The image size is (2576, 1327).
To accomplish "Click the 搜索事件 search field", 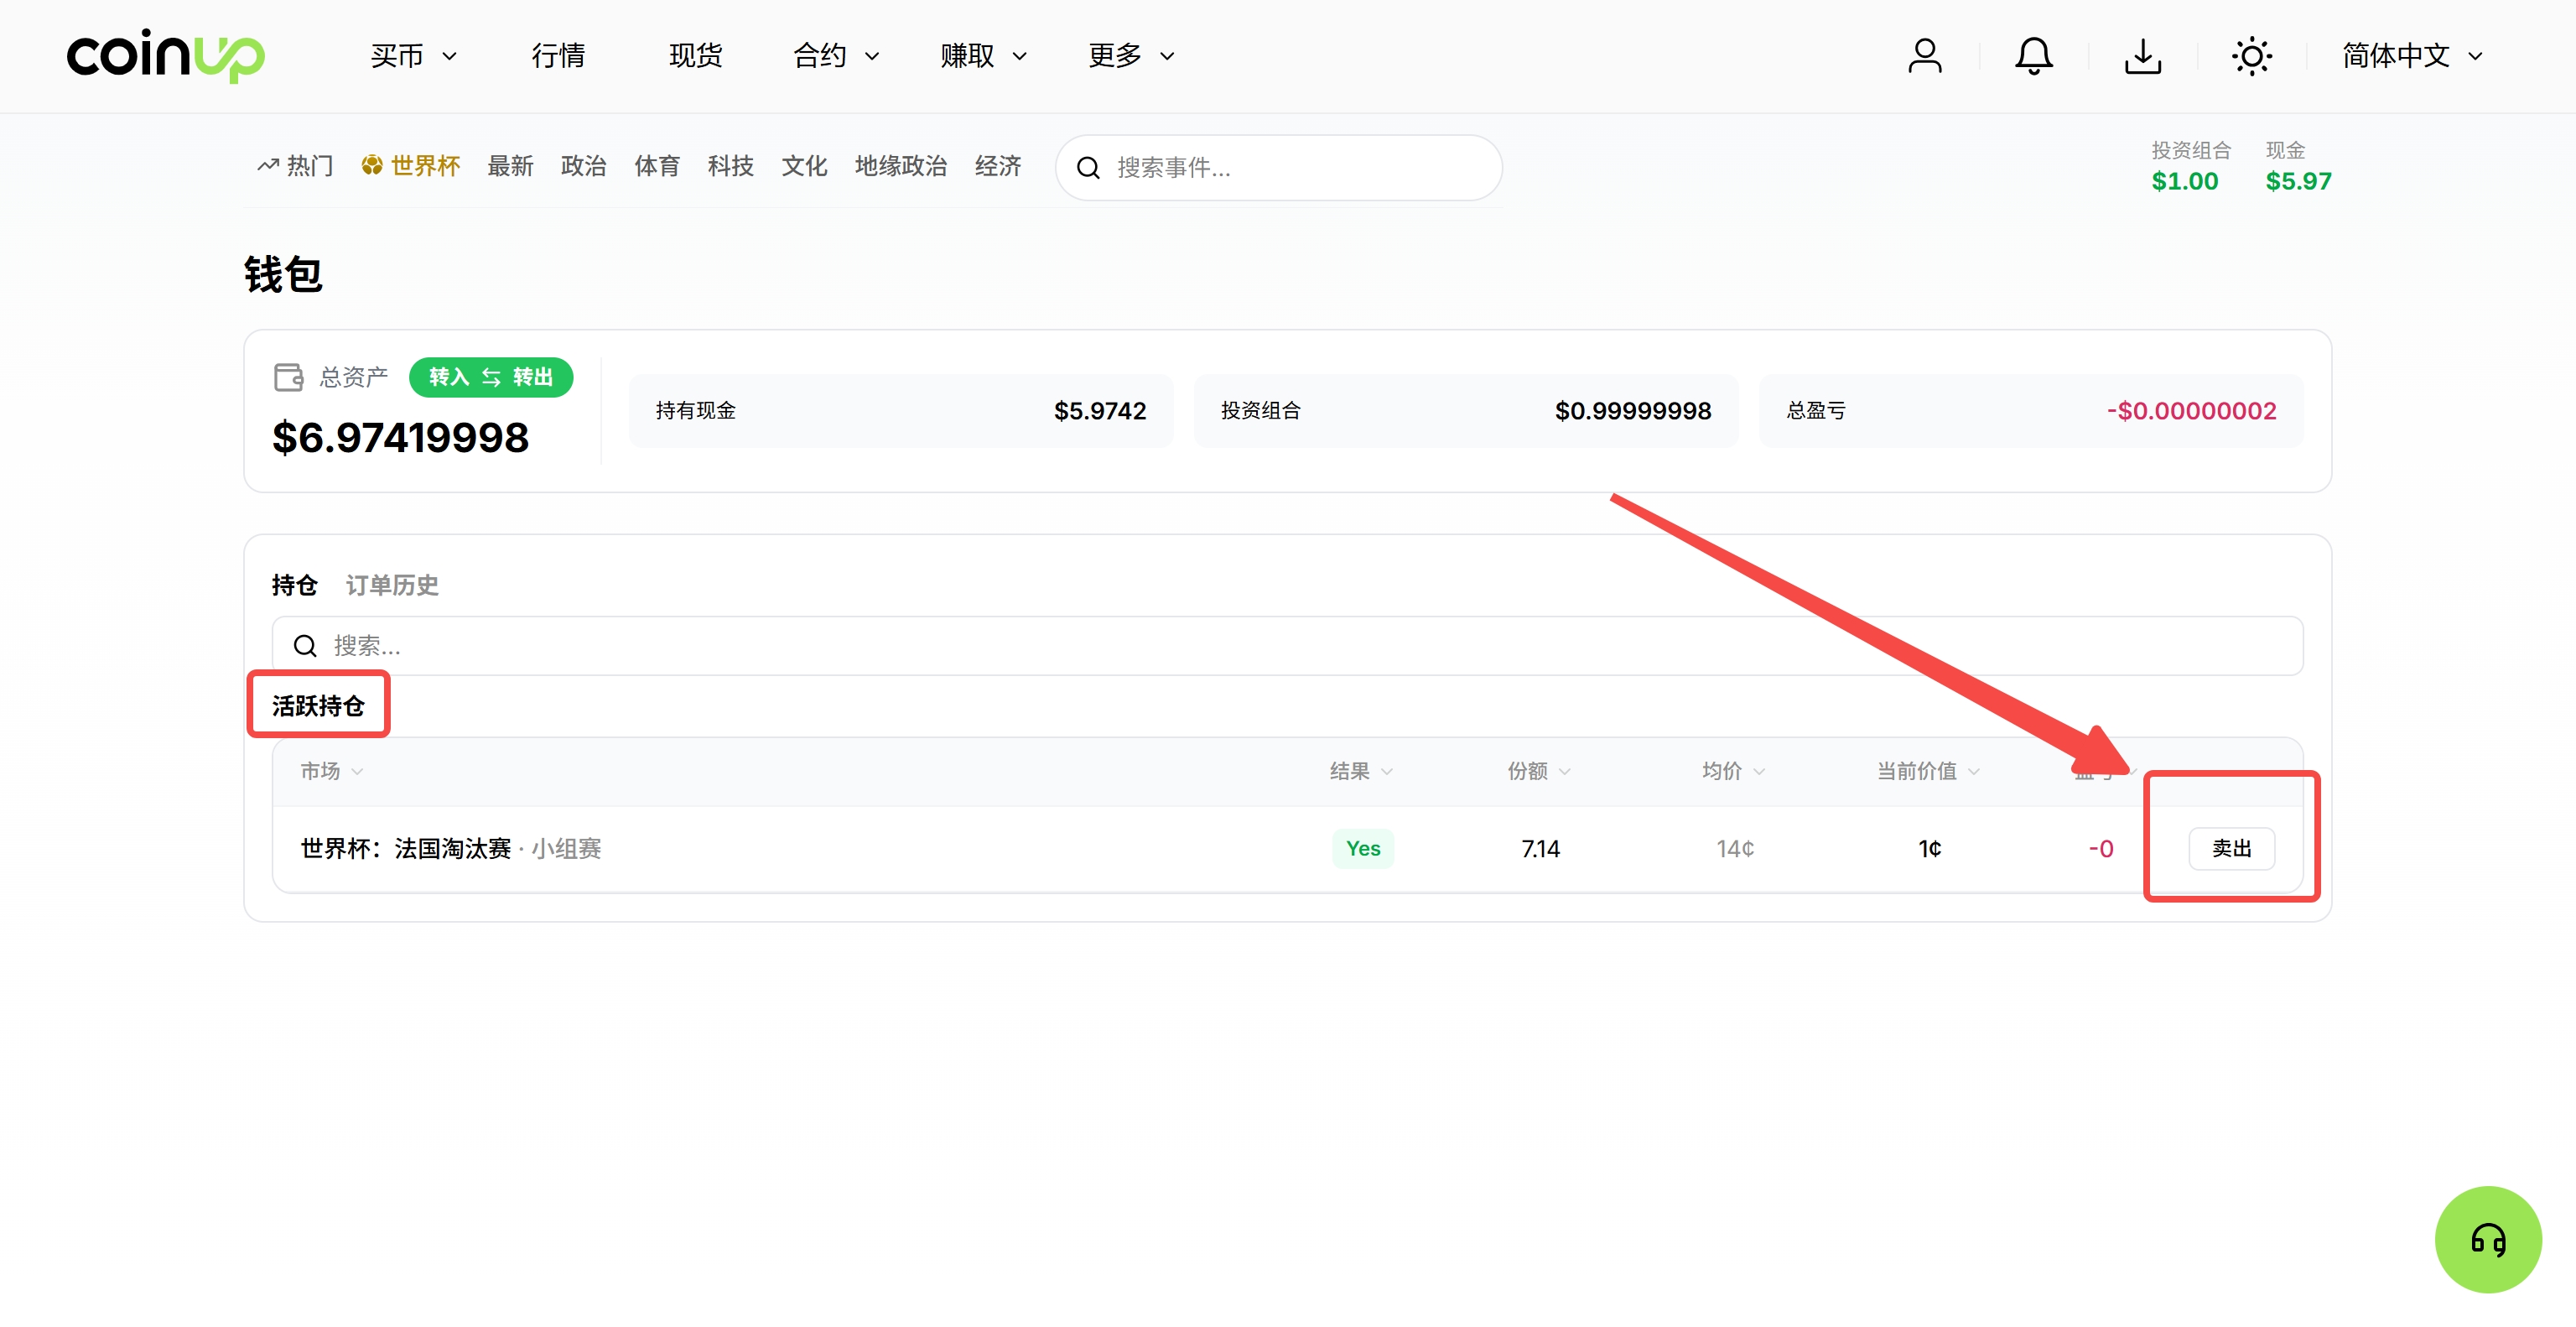I will 1278,168.
